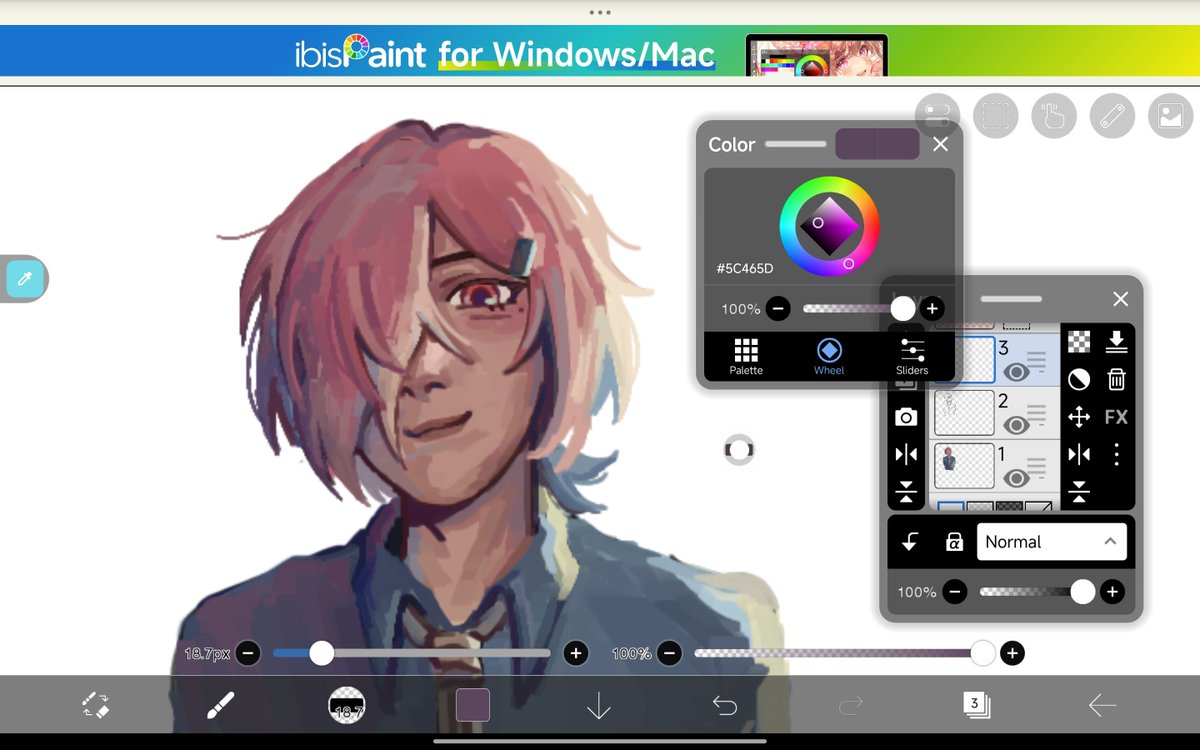Select layer 2 thumbnail
This screenshot has width=1200, height=750.
point(964,413)
